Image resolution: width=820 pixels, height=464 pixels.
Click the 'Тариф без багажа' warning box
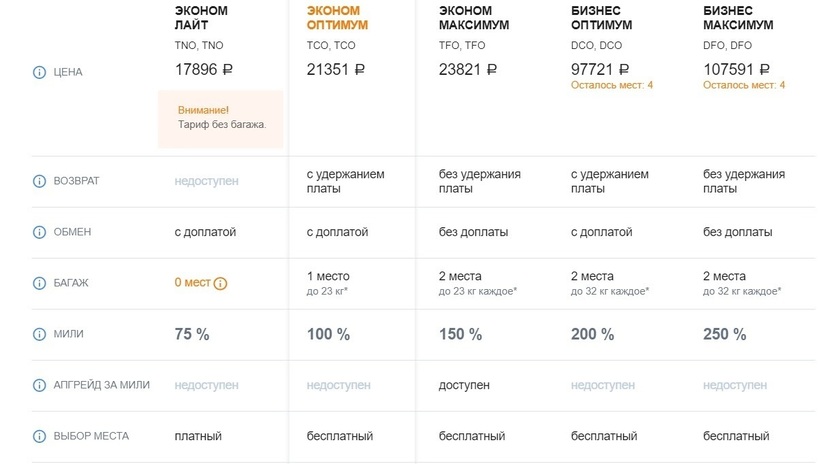221,118
